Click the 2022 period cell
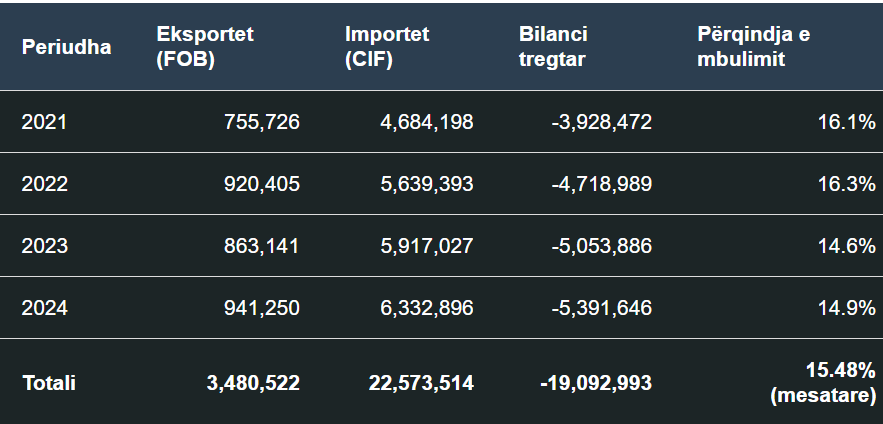The width and height of the screenshot is (883, 424). pyautogui.click(x=44, y=184)
